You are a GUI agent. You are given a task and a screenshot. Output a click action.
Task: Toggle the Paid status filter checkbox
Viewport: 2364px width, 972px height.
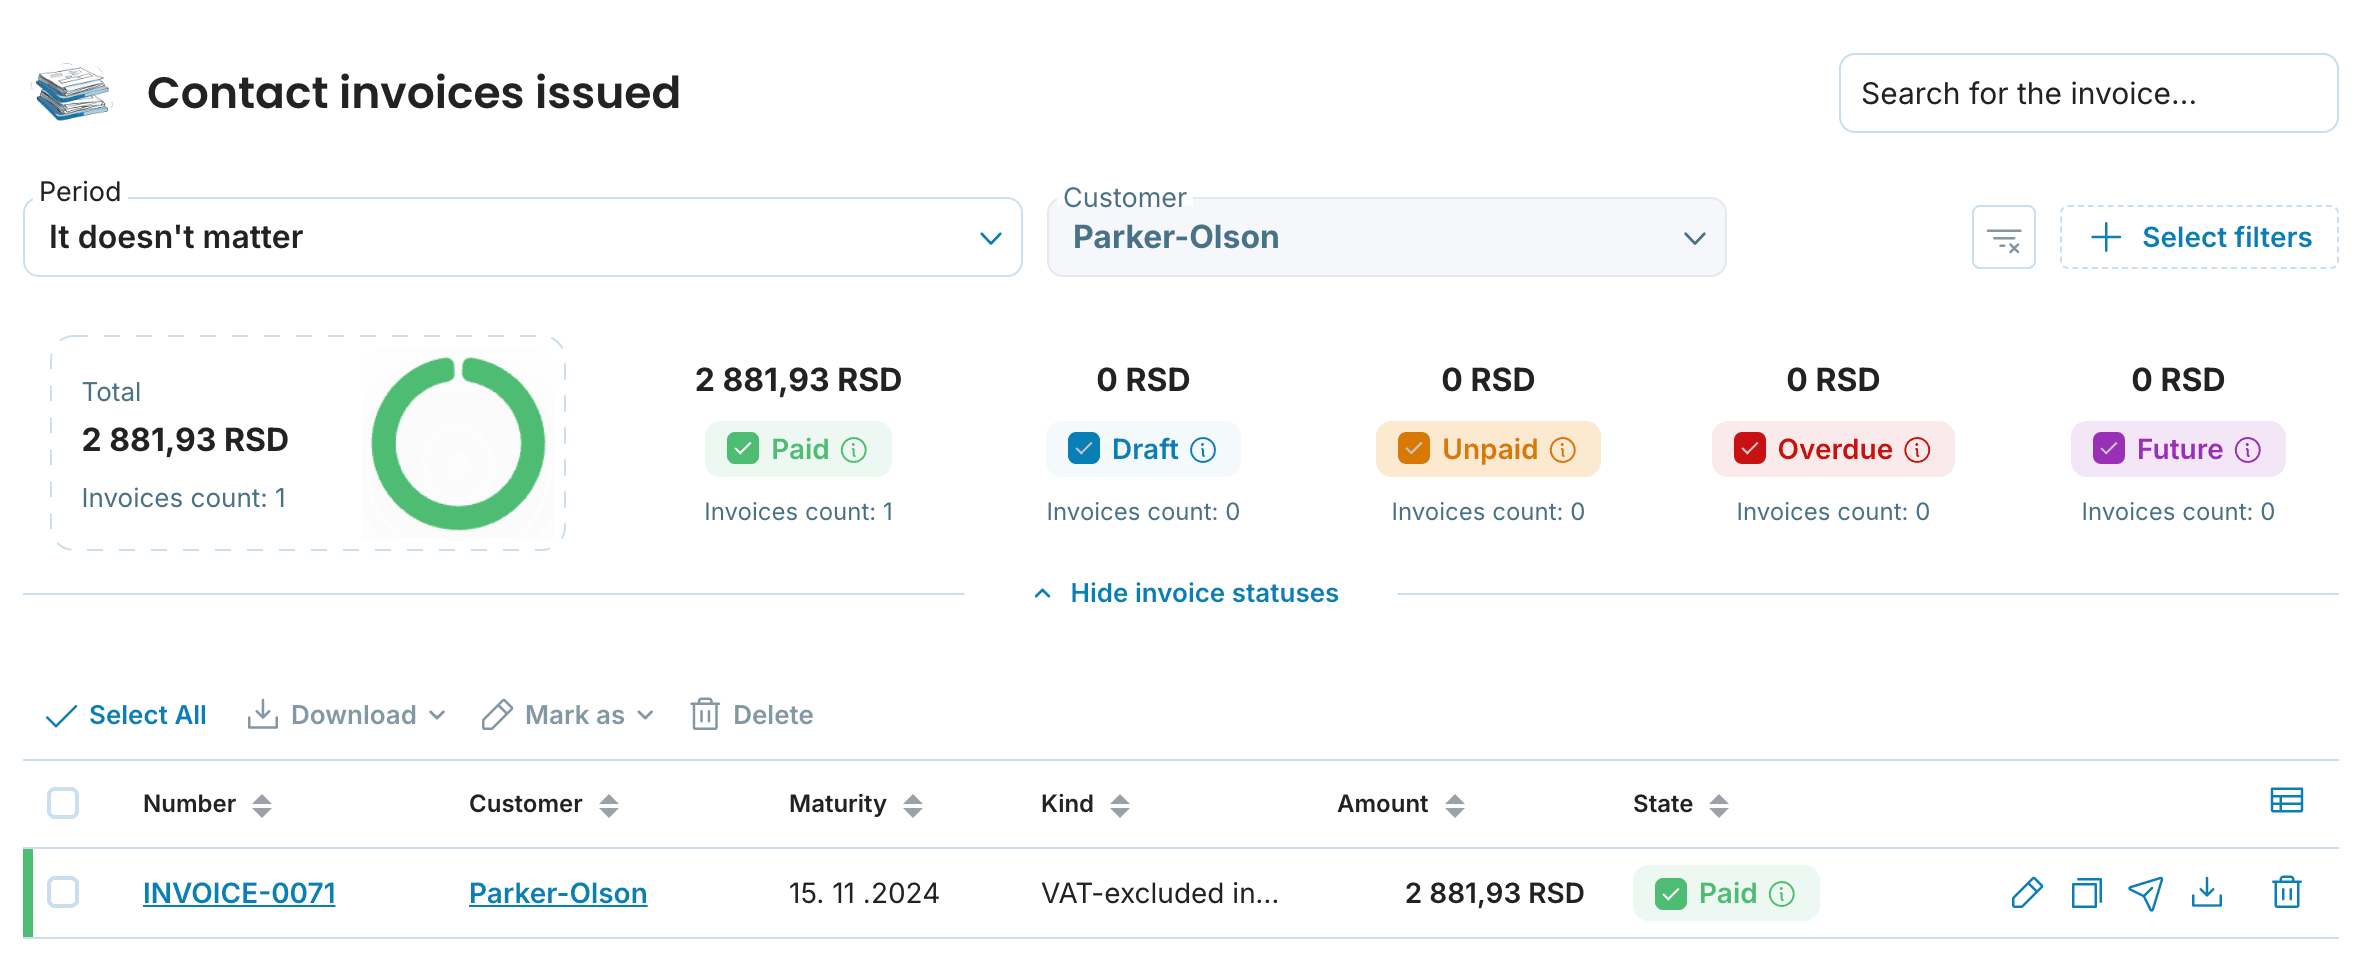point(743,449)
